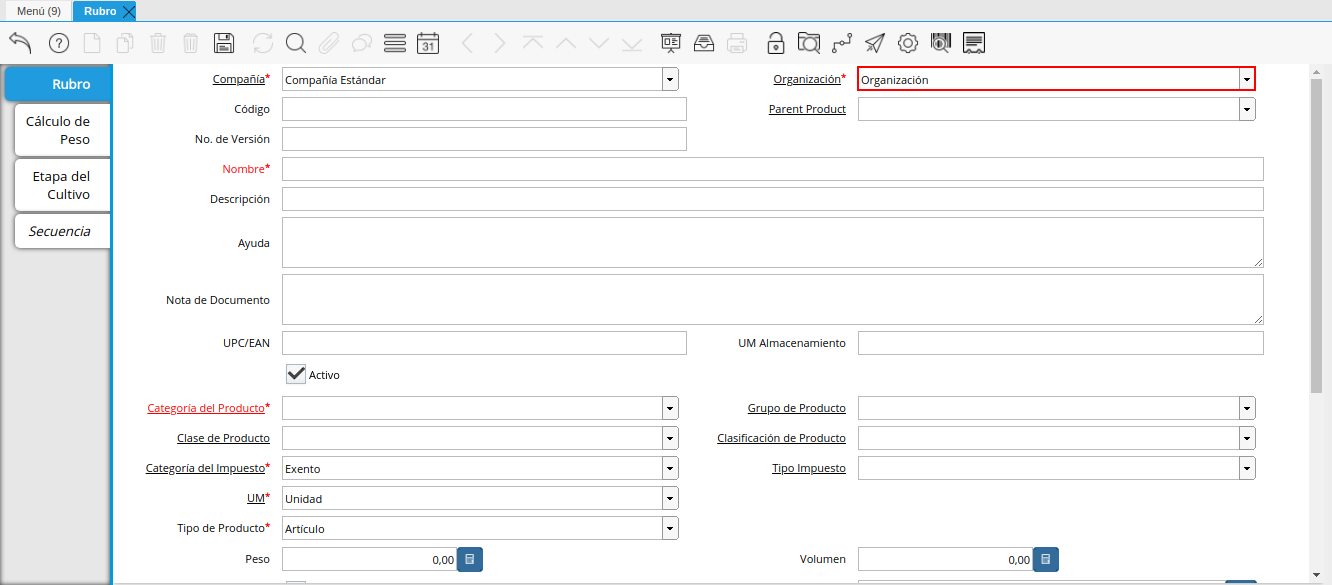The image size is (1332, 585).
Task: Click the first trash delete icon
Action: [158, 43]
